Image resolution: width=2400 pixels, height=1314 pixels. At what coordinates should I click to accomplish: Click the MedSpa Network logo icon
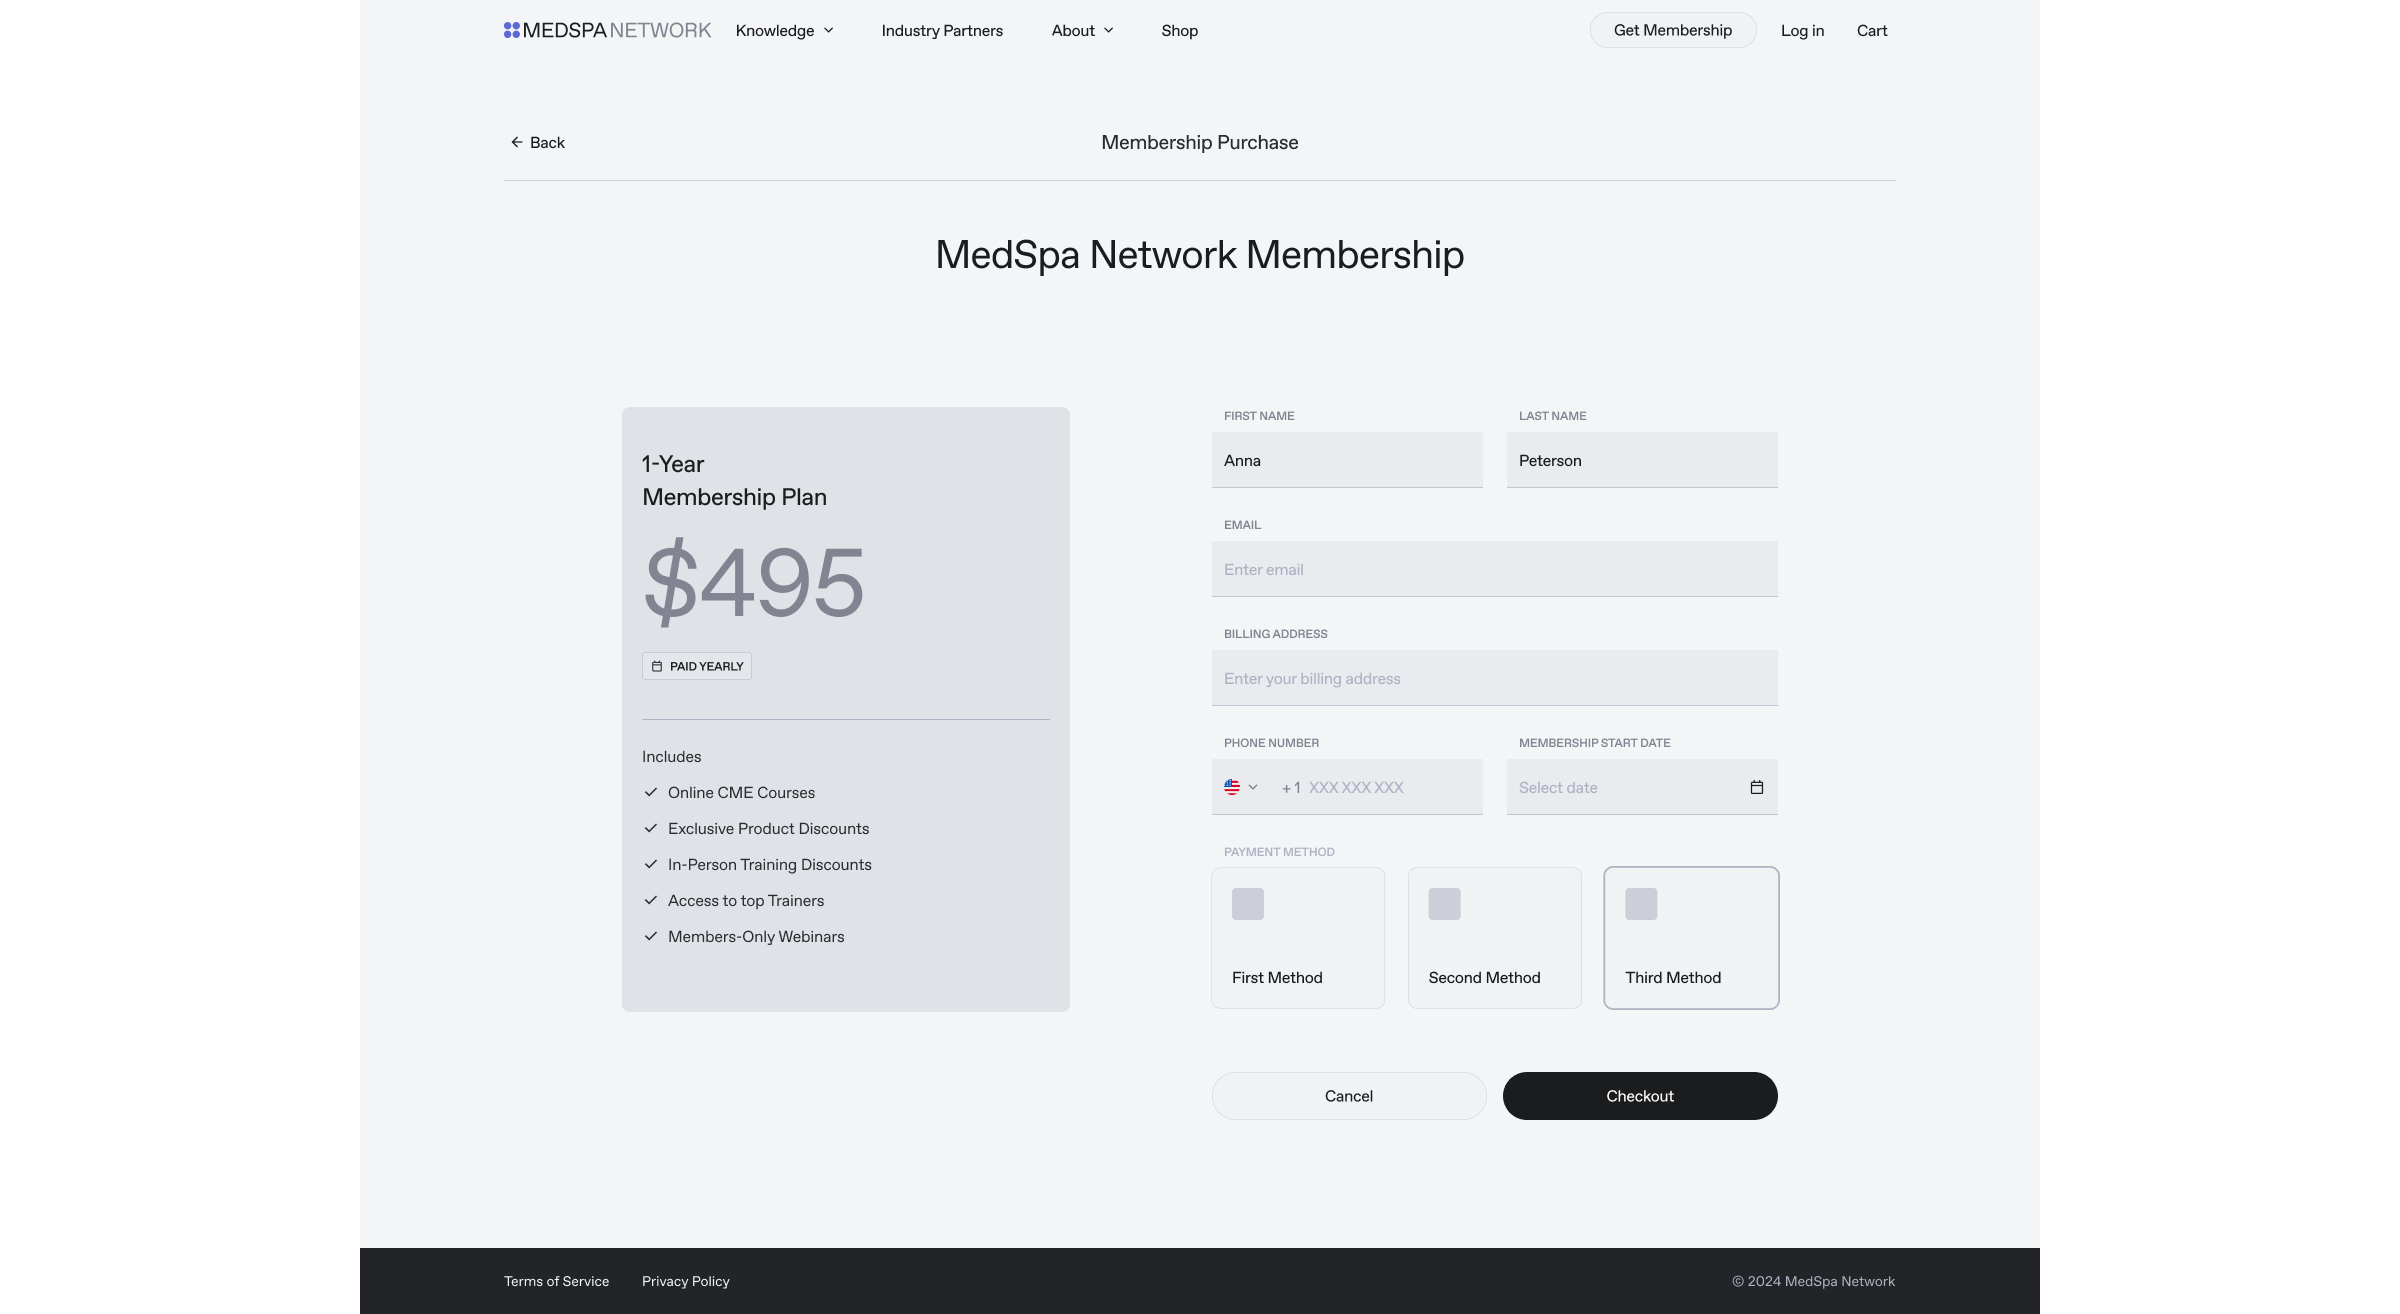point(511,30)
